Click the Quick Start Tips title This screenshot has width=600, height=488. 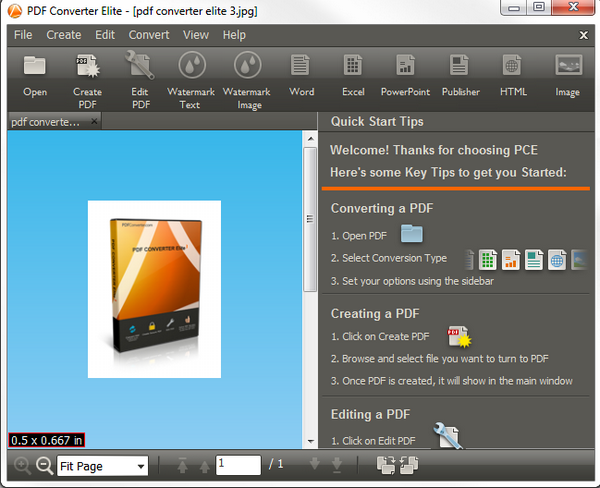[377, 121]
